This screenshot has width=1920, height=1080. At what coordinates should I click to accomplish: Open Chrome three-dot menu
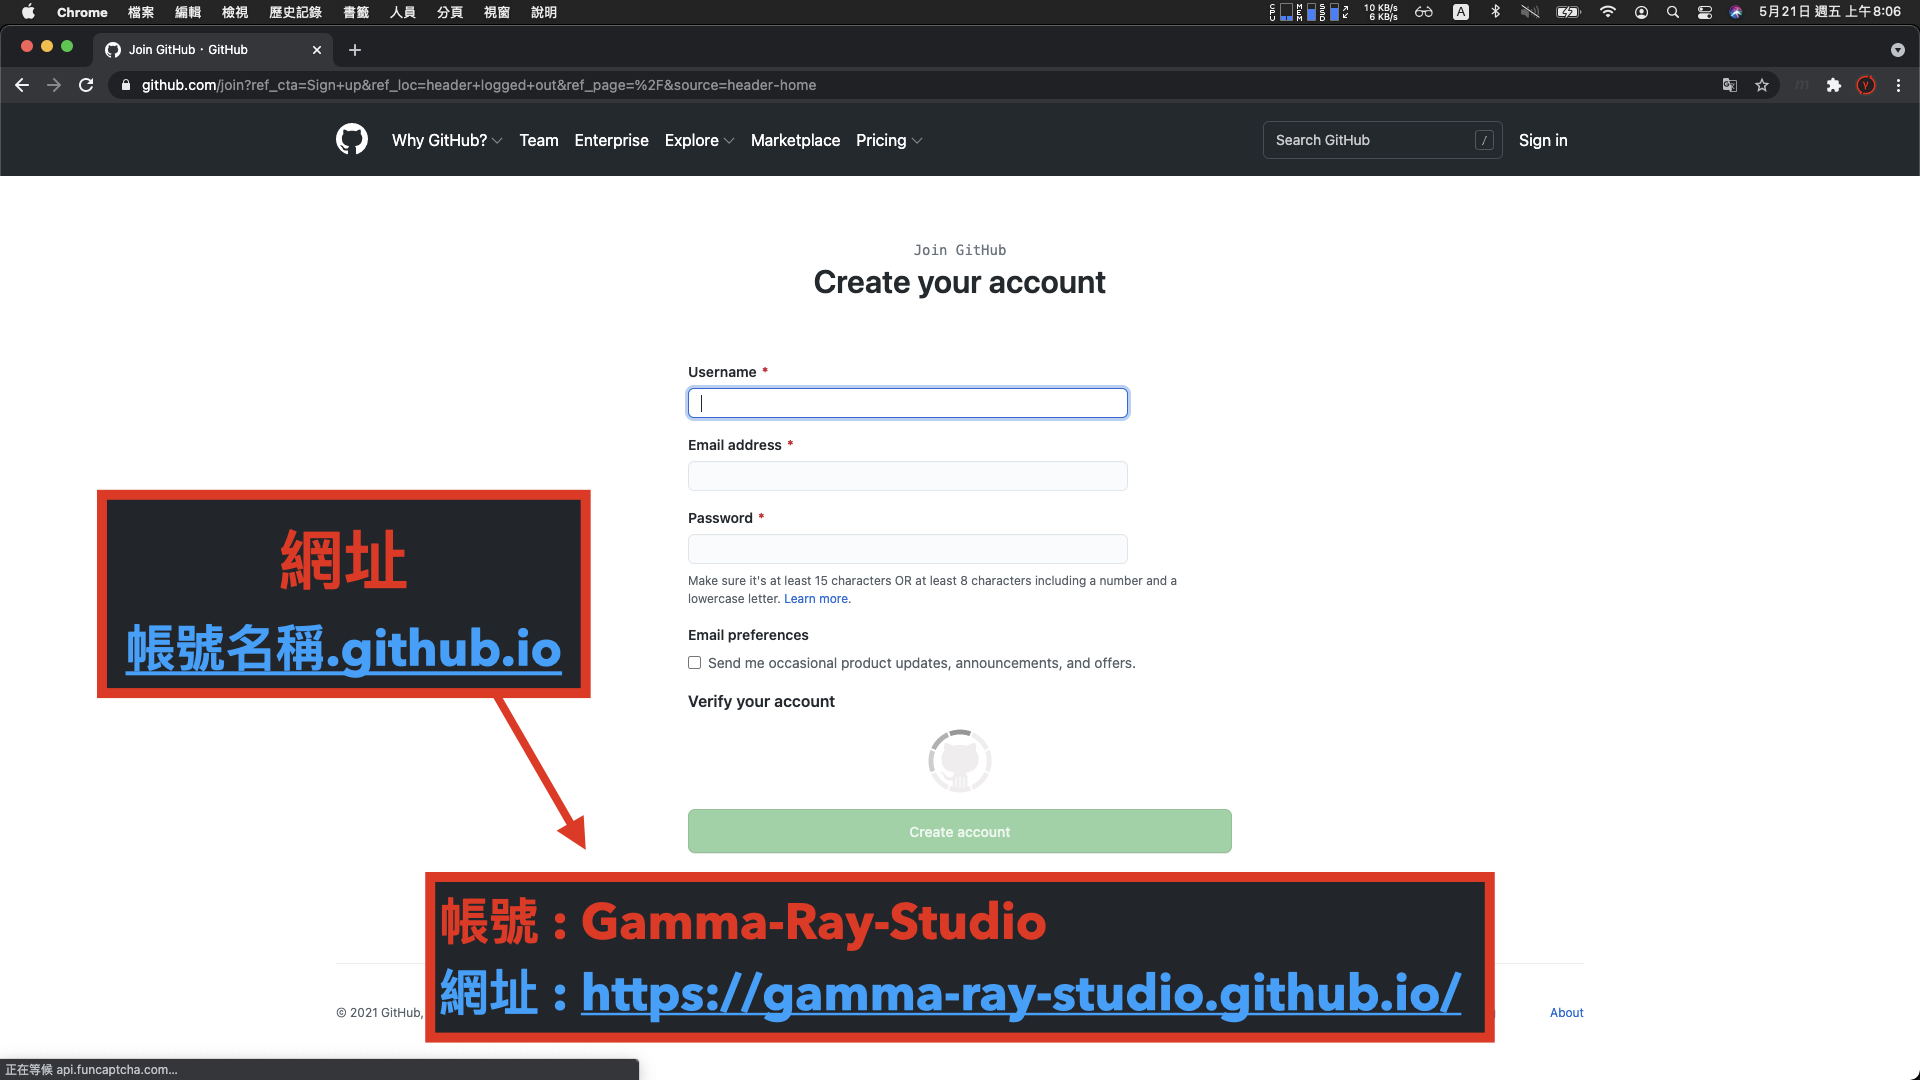click(x=1898, y=85)
